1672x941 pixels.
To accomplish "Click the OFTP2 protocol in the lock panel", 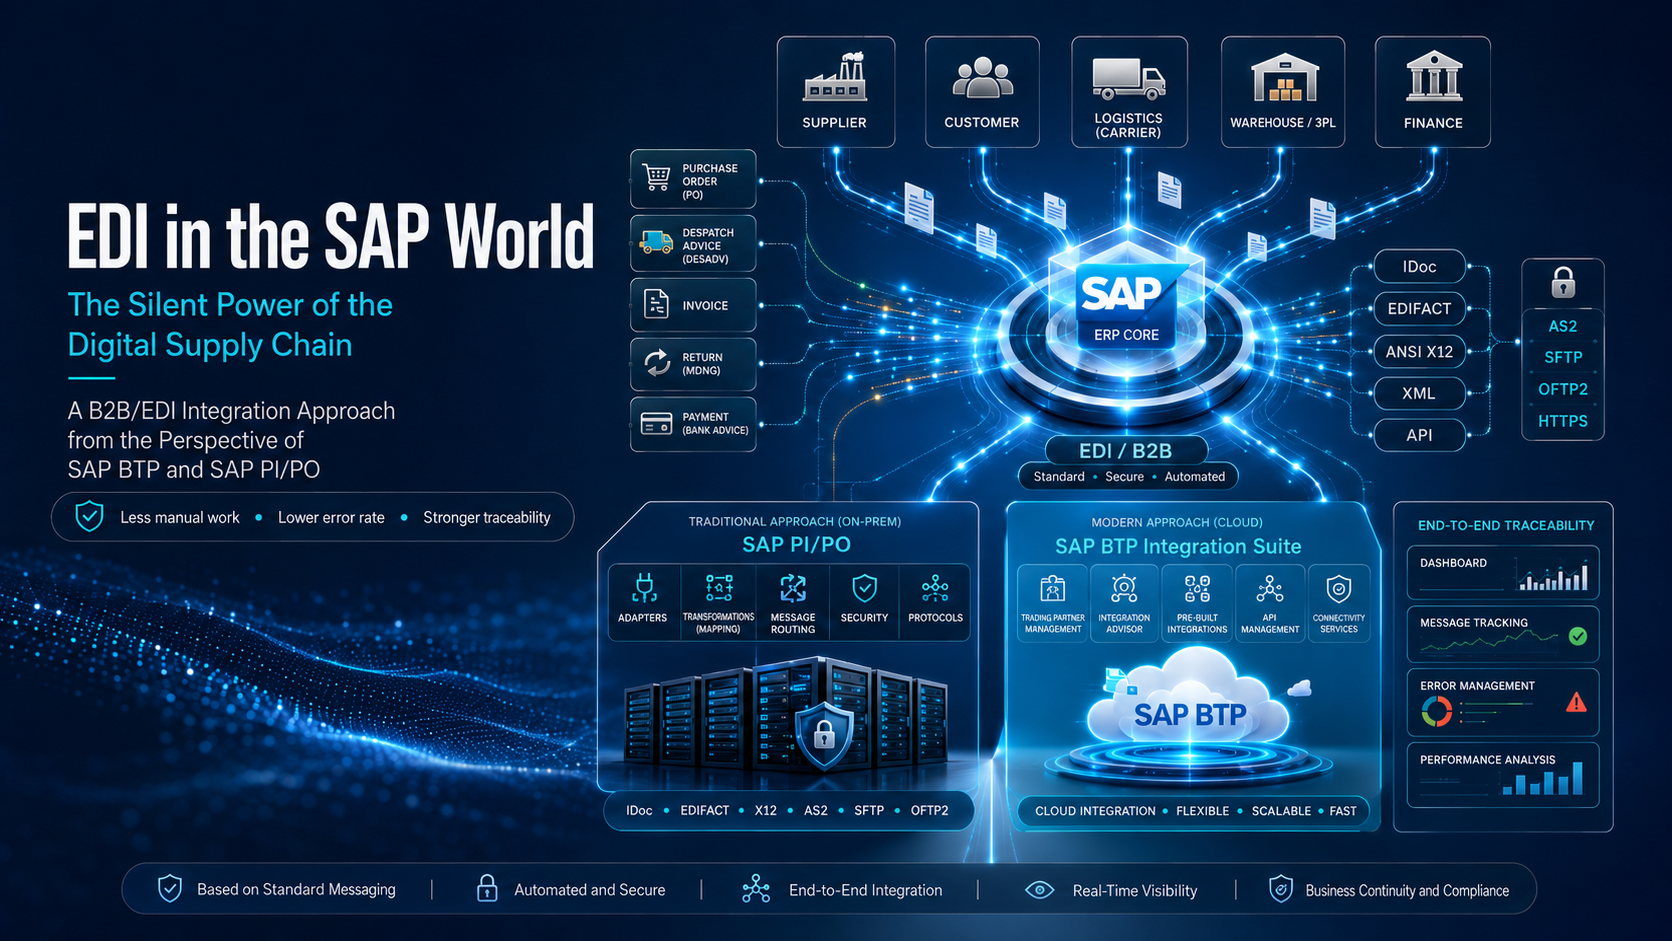I will pyautogui.click(x=1563, y=389).
